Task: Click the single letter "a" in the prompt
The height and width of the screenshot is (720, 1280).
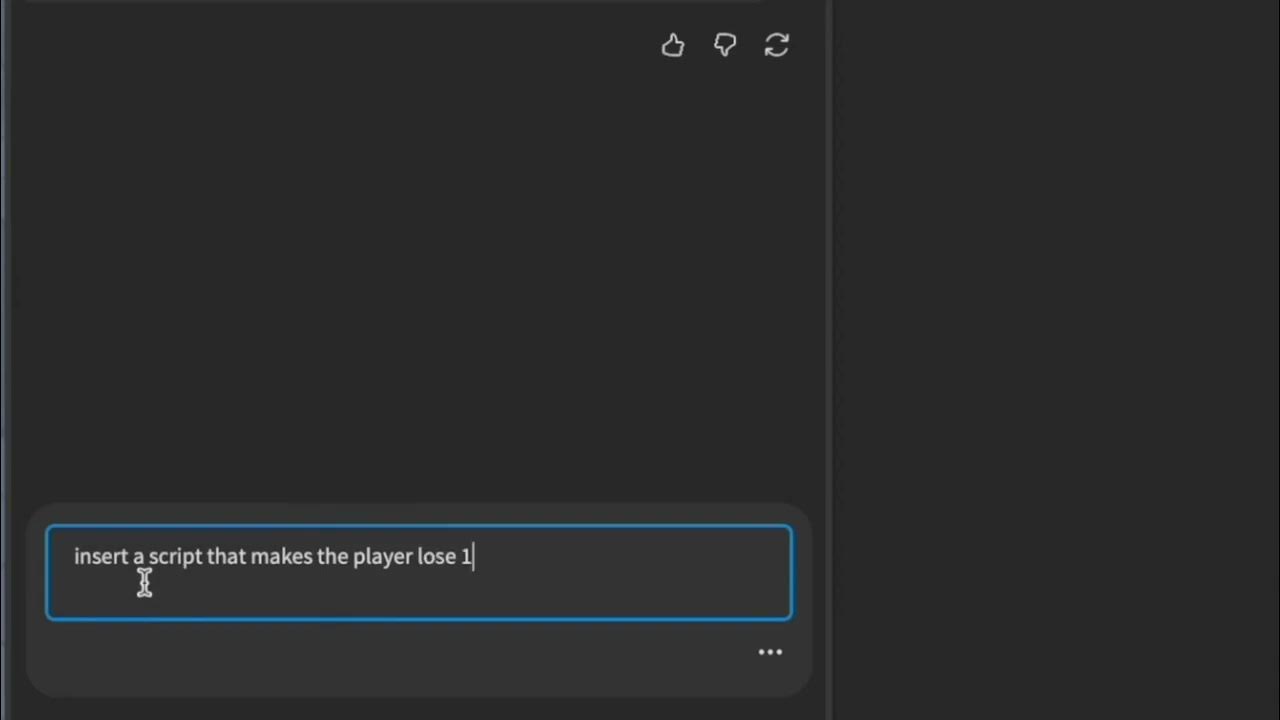Action: (139, 556)
